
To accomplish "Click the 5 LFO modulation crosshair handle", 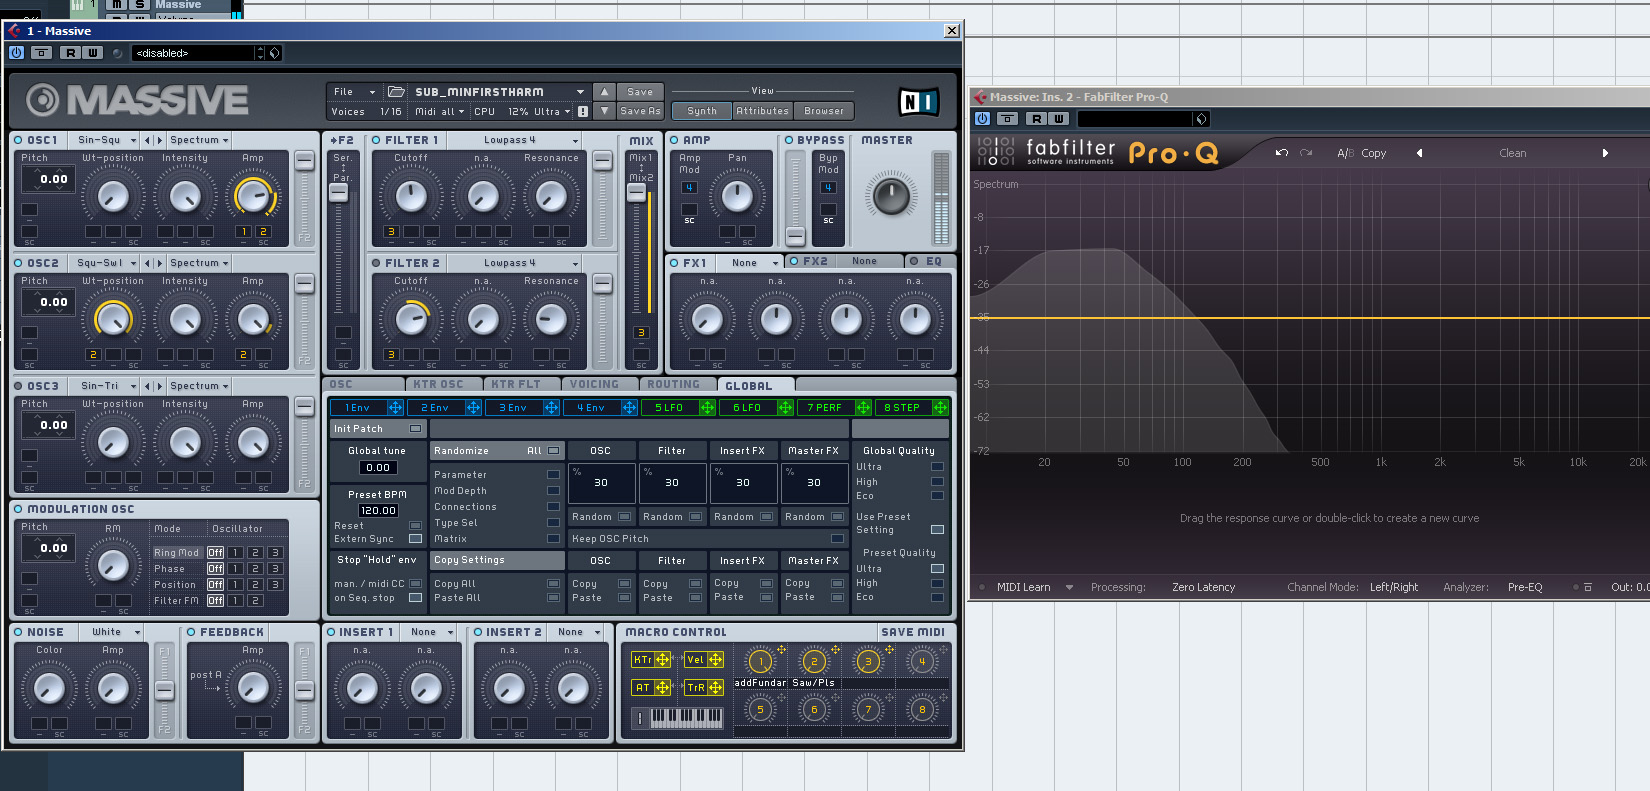I will click(707, 408).
